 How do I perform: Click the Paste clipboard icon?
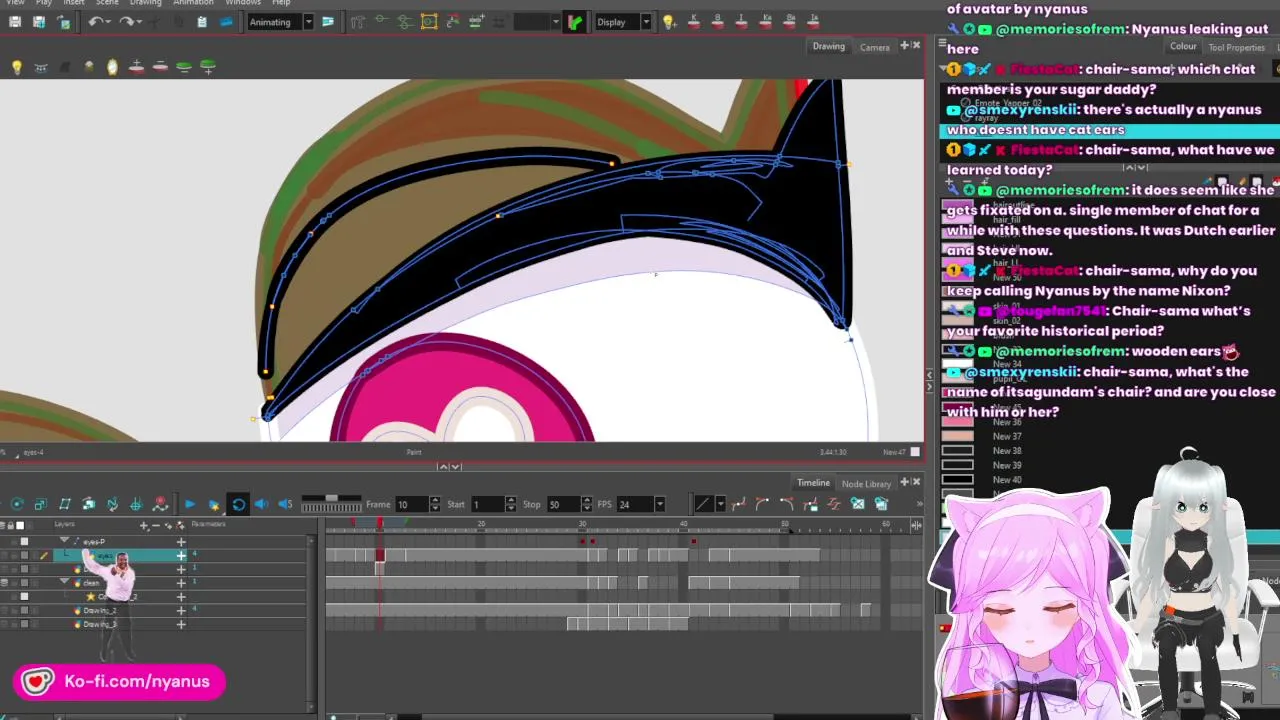pyautogui.click(x=202, y=22)
